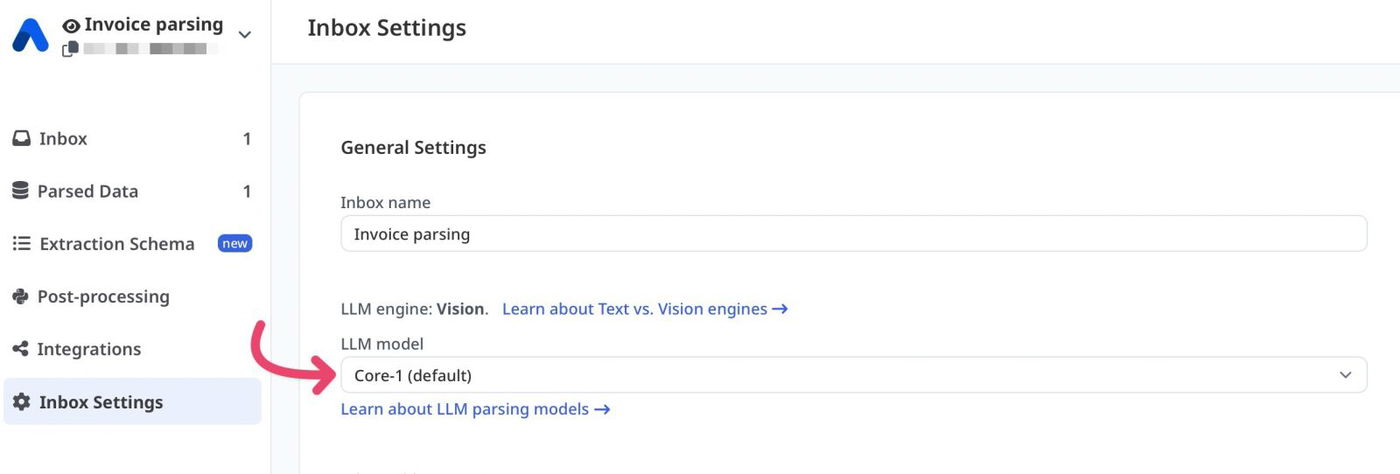Click the Parsed Data database icon
The image size is (1400, 474).
pyautogui.click(x=20, y=191)
